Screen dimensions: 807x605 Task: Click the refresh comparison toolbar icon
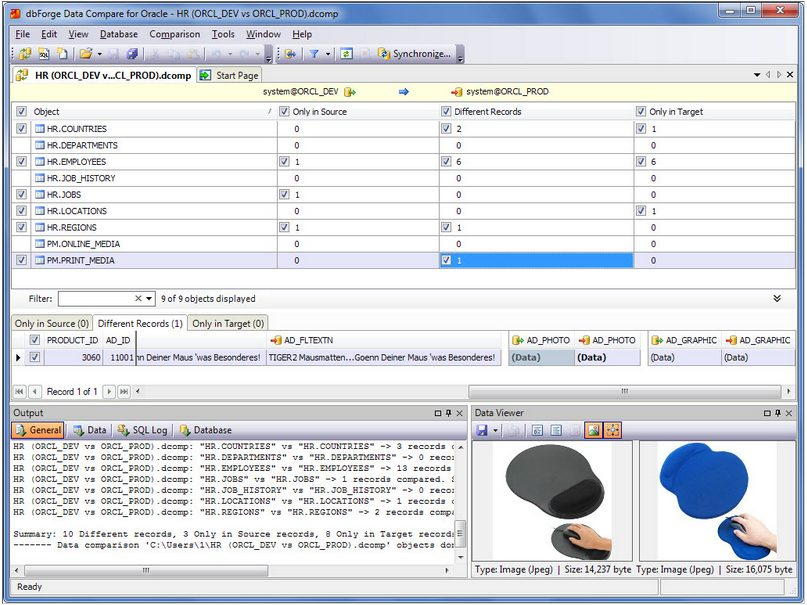click(x=346, y=54)
